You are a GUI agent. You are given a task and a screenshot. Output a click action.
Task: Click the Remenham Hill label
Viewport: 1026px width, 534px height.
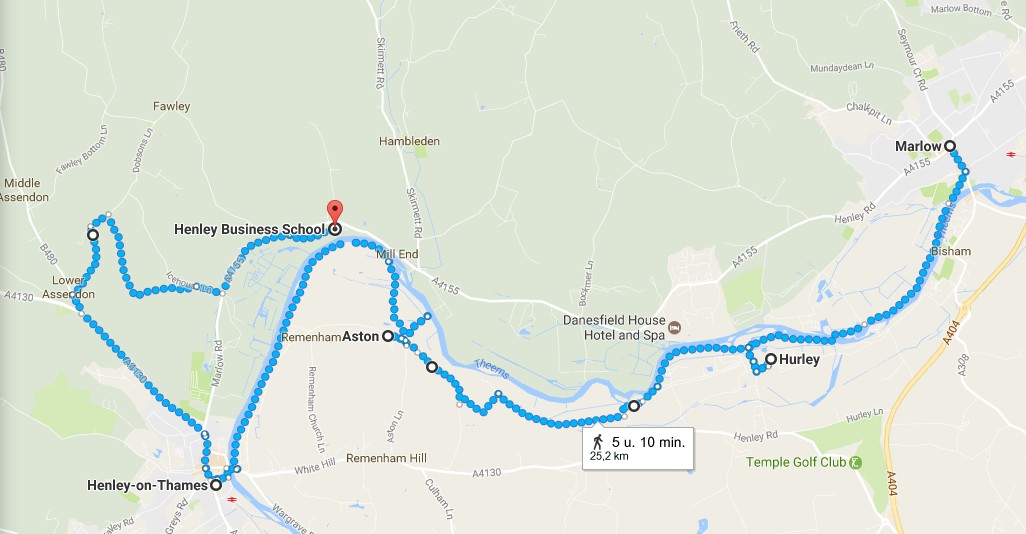click(x=386, y=458)
